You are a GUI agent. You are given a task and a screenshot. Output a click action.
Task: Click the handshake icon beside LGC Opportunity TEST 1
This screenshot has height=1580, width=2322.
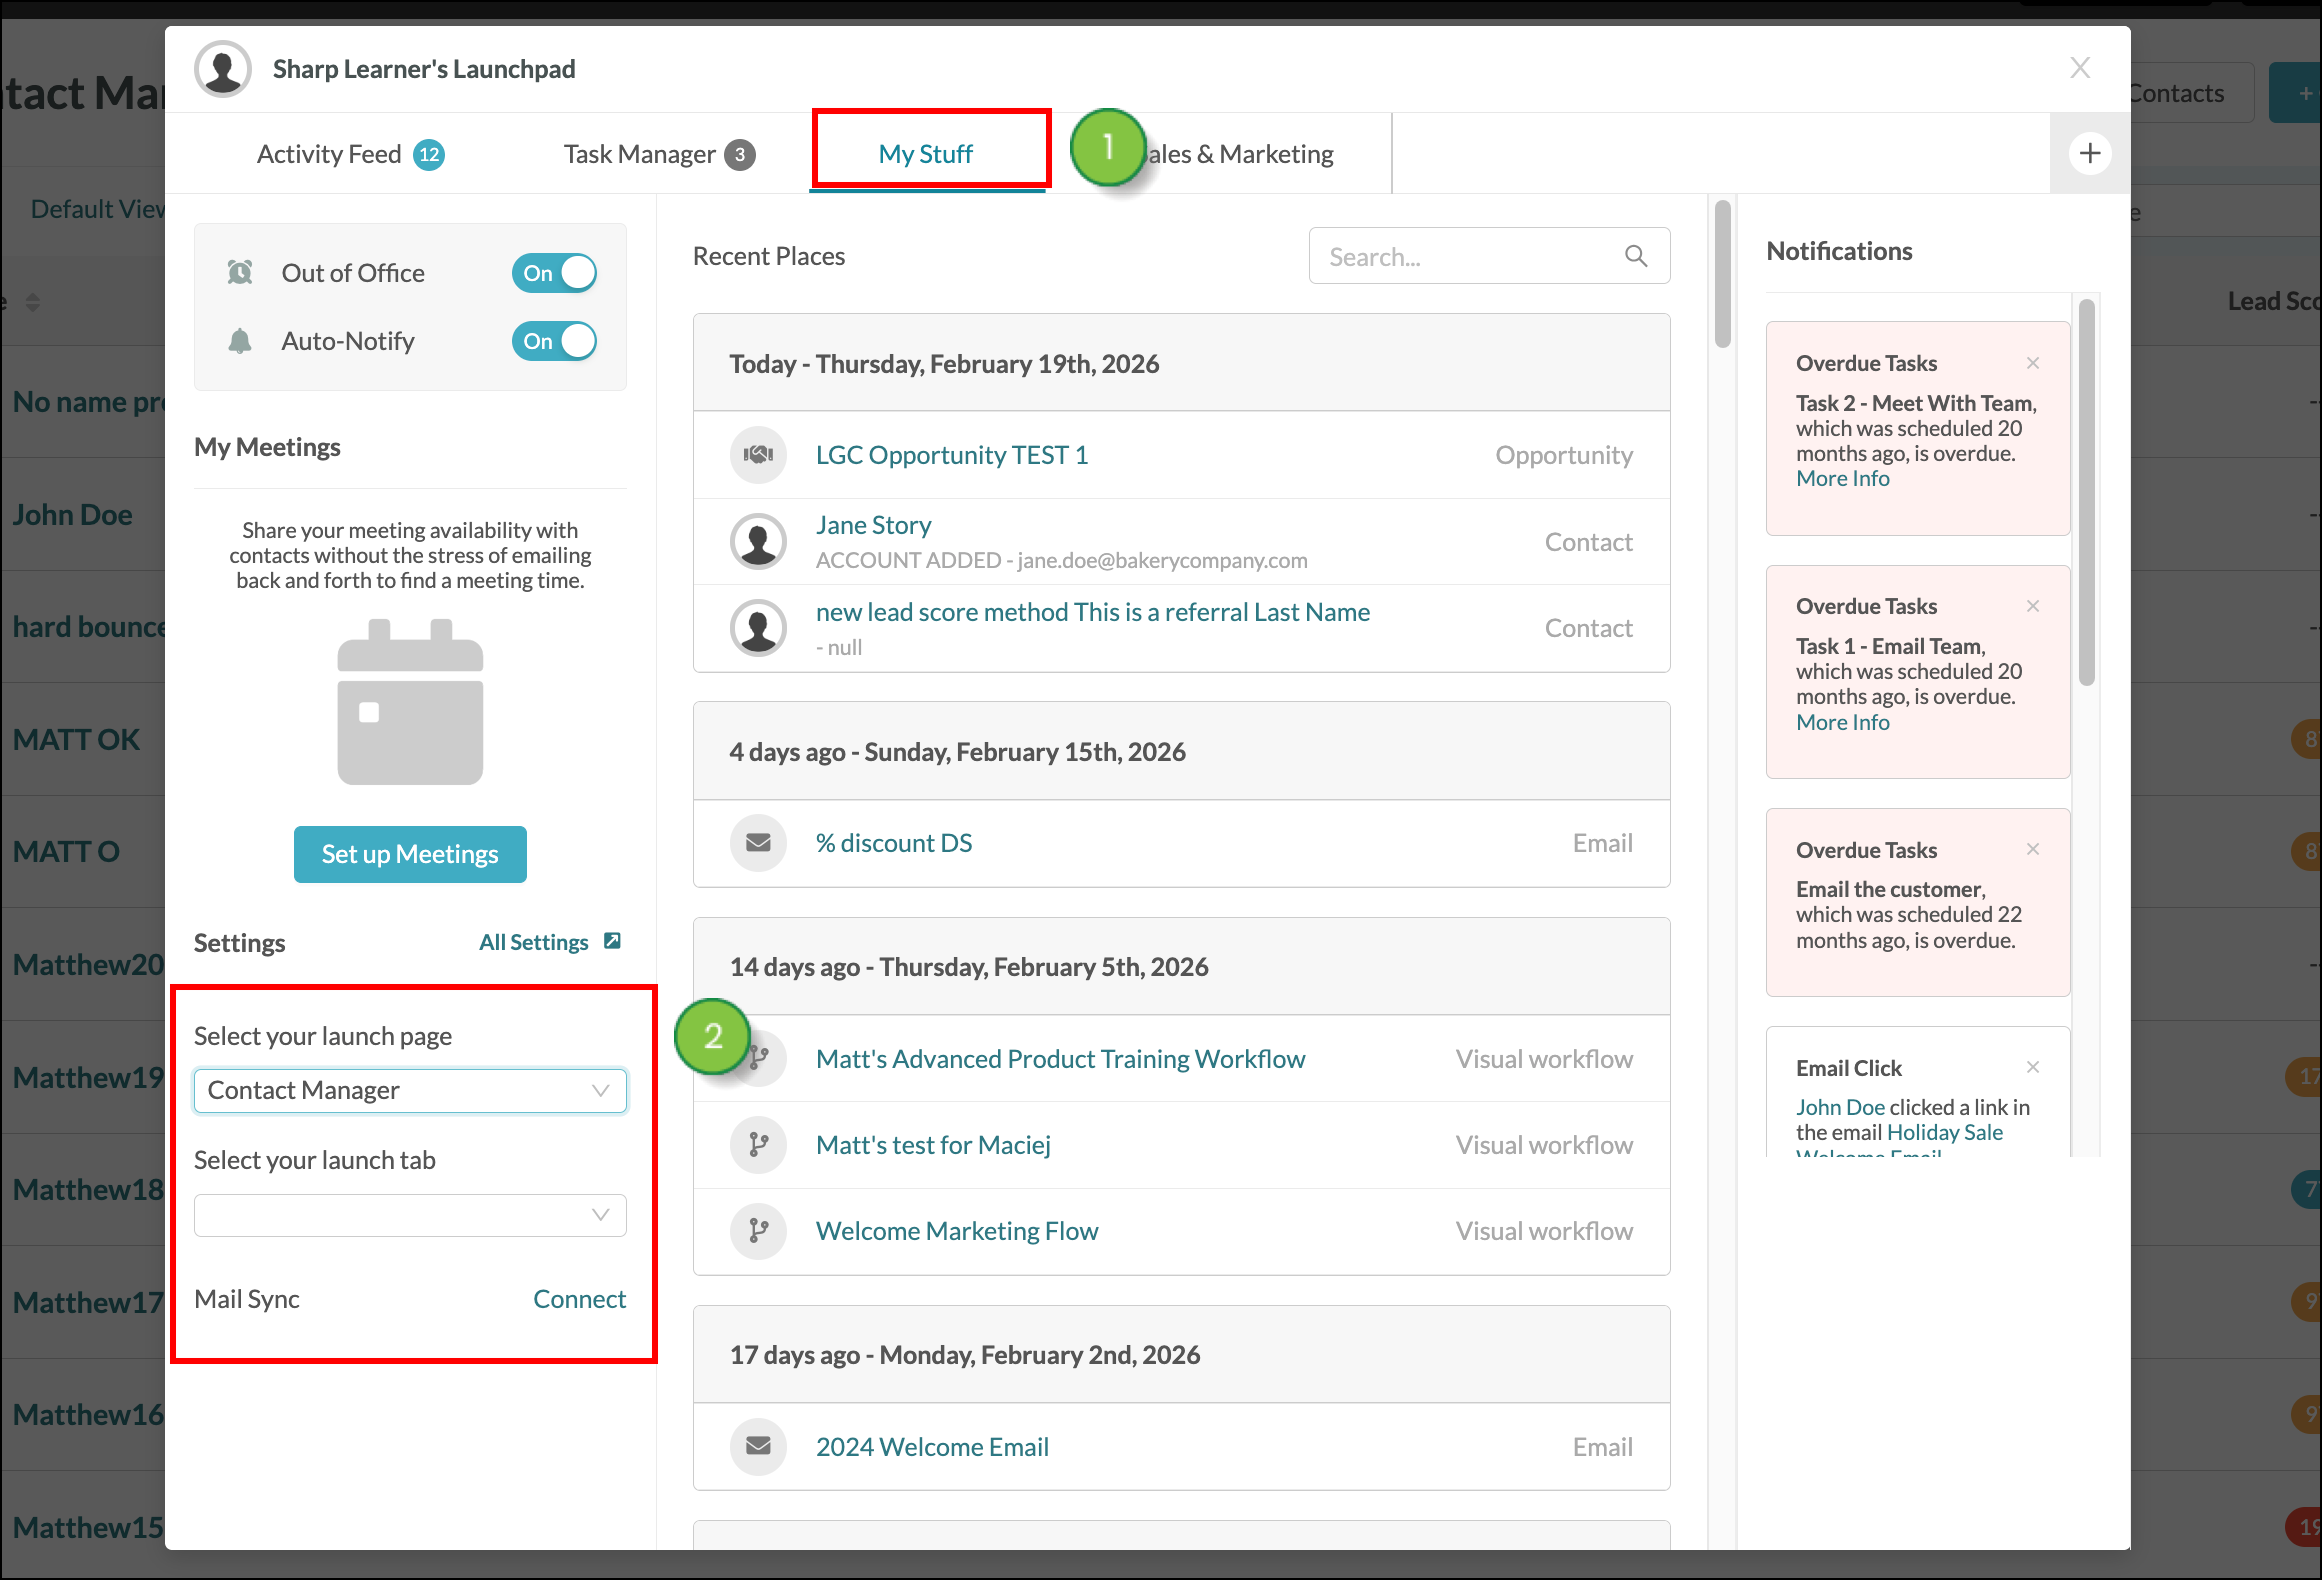pyautogui.click(x=758, y=455)
